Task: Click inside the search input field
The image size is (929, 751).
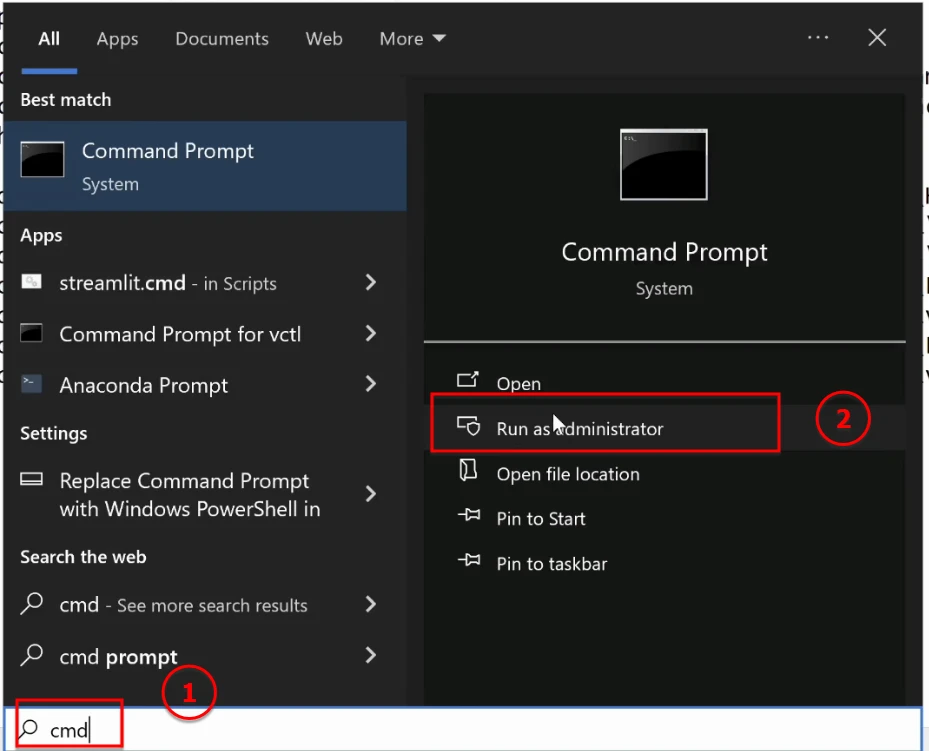Action: [x=70, y=729]
